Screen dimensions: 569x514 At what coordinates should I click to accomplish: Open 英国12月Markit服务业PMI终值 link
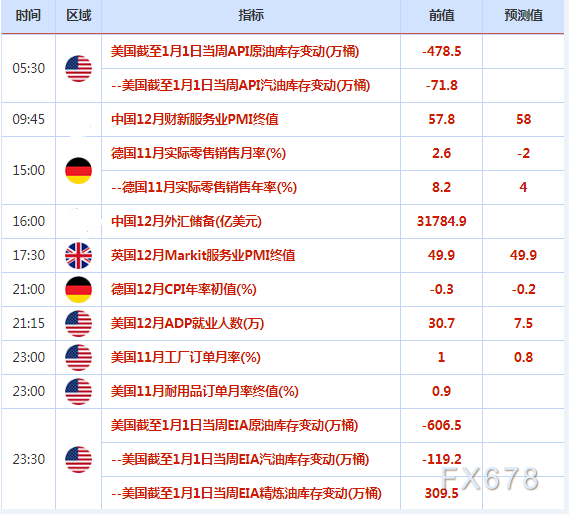(x=203, y=256)
